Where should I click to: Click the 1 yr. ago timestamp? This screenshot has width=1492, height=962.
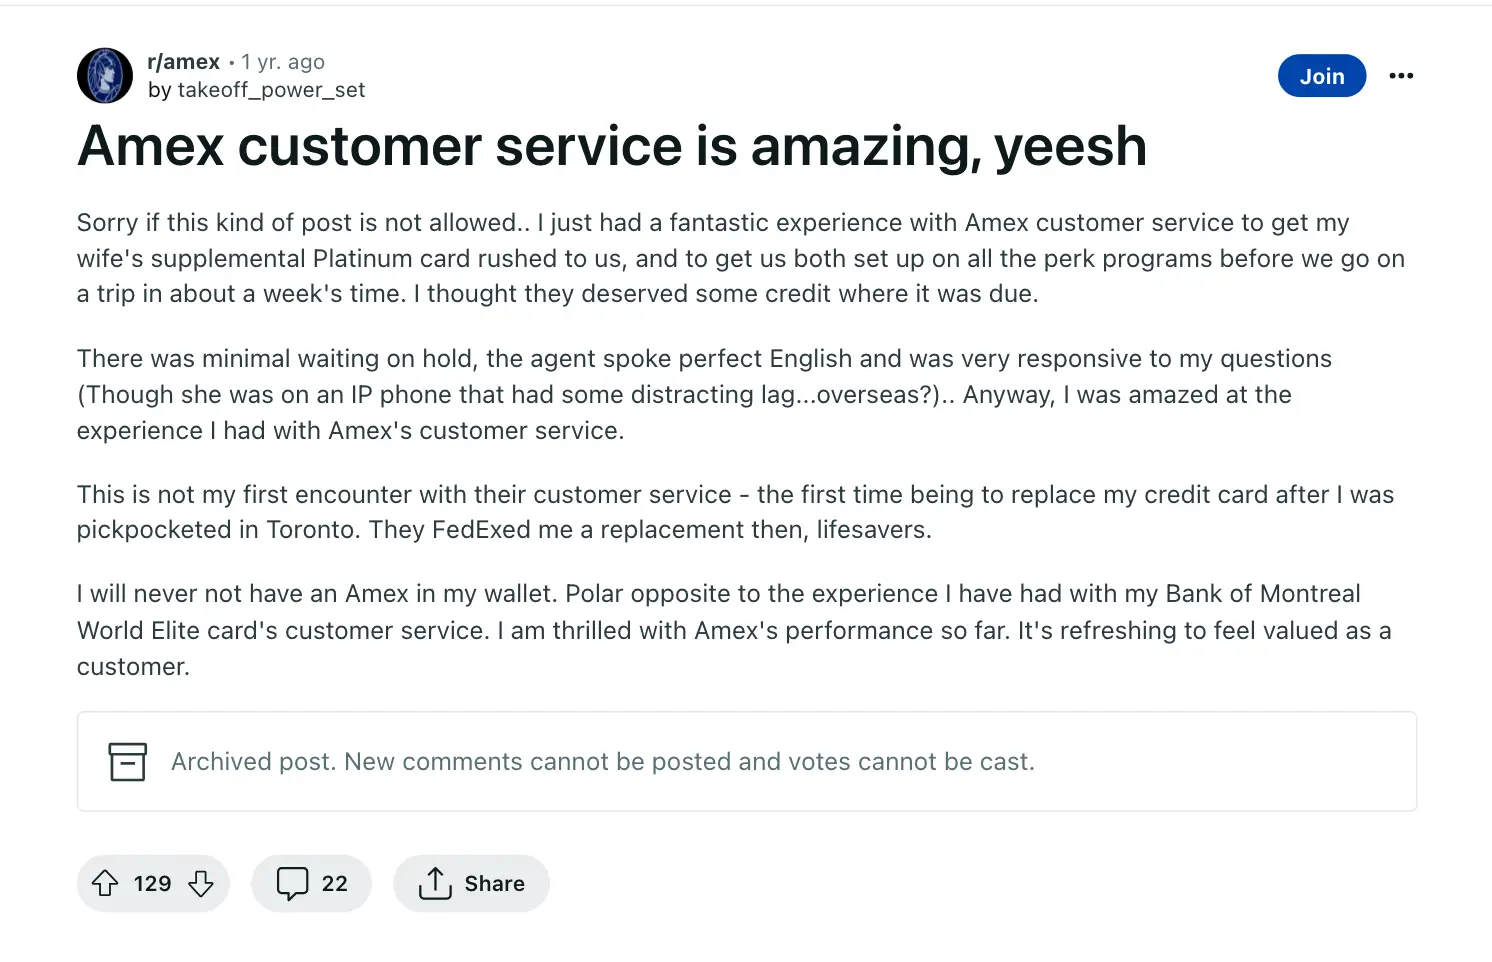[x=283, y=61]
